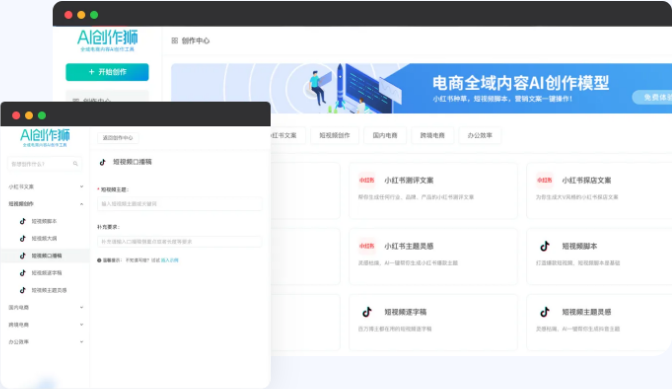Click the 短视频主题 input field
672x389 pixels.
180,204
